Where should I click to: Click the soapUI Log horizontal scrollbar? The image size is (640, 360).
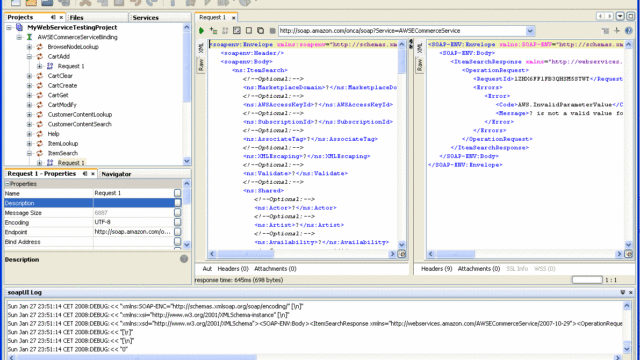pyautogui.click(x=314, y=358)
